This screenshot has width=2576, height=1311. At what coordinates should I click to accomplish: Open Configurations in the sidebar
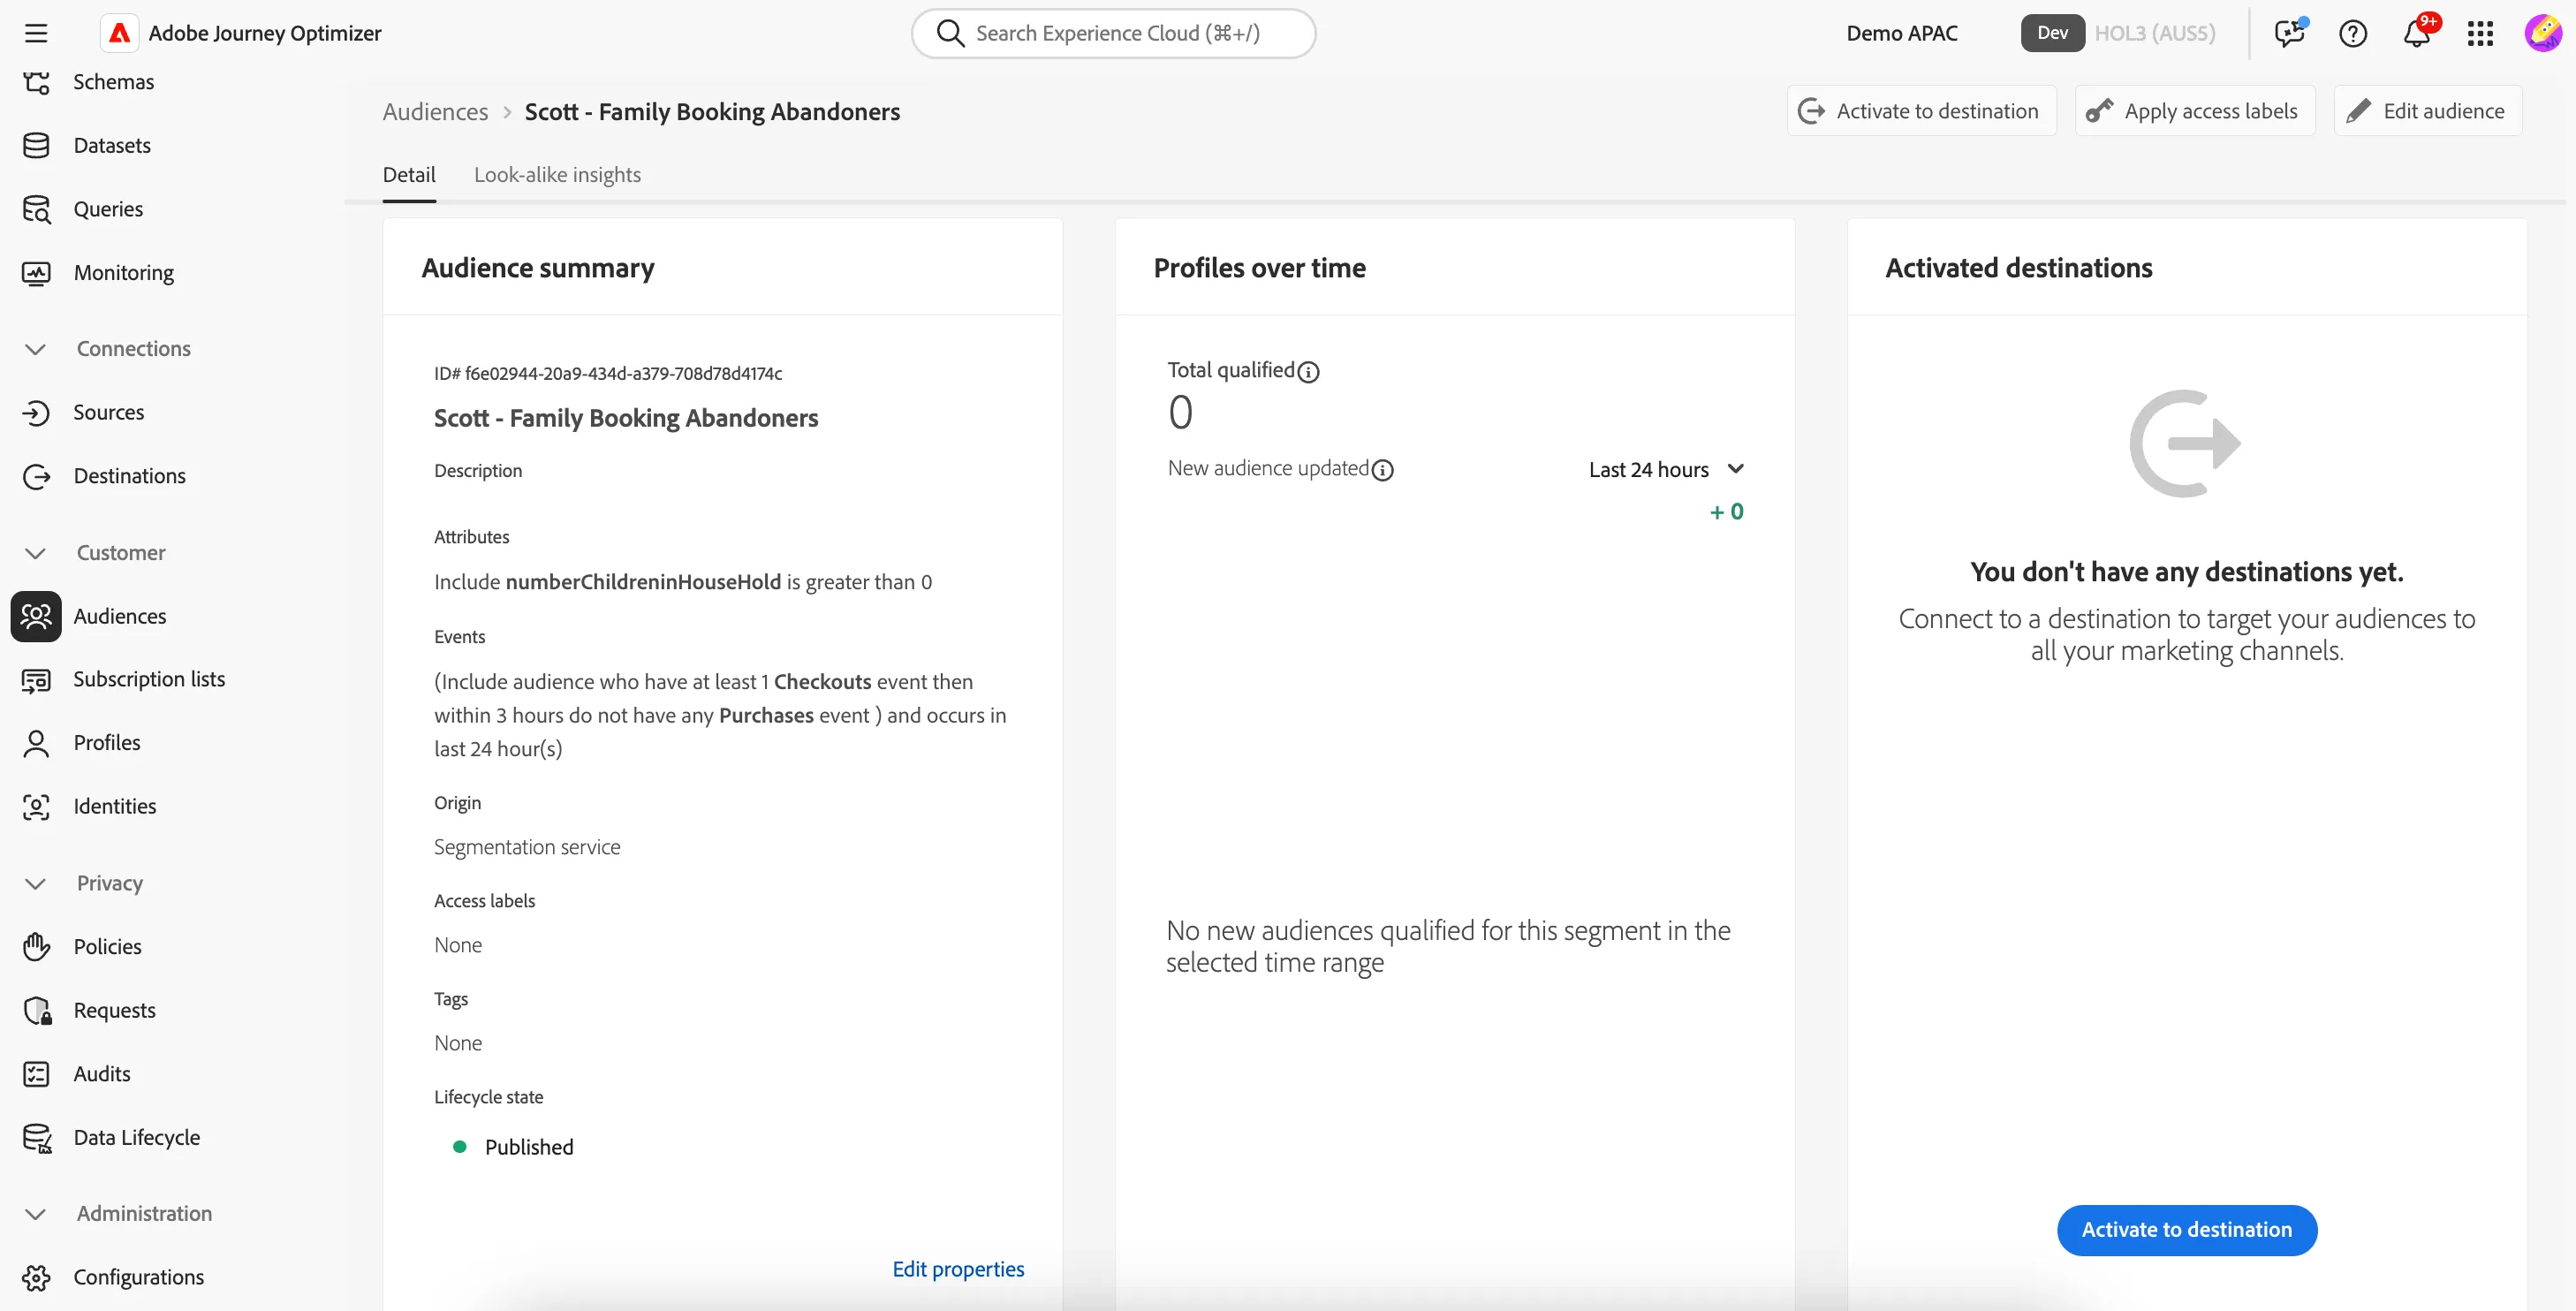(138, 1277)
